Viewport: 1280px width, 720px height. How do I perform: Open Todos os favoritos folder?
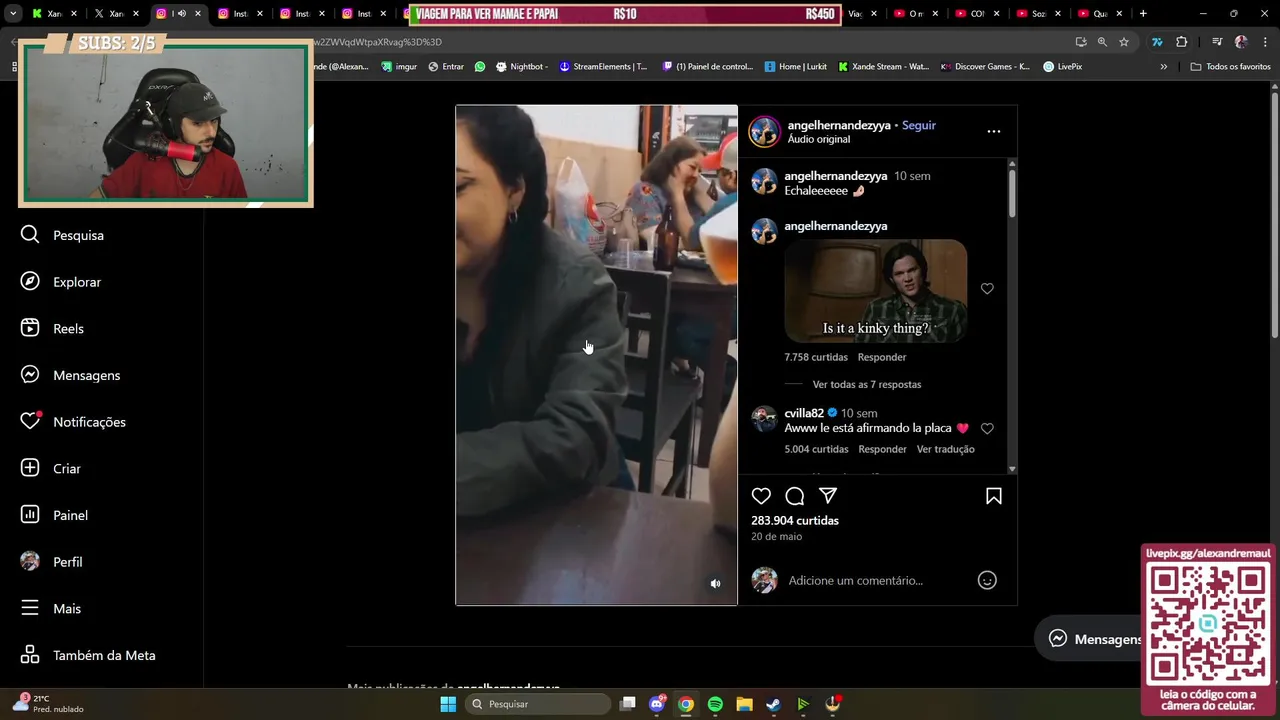pos(1230,67)
